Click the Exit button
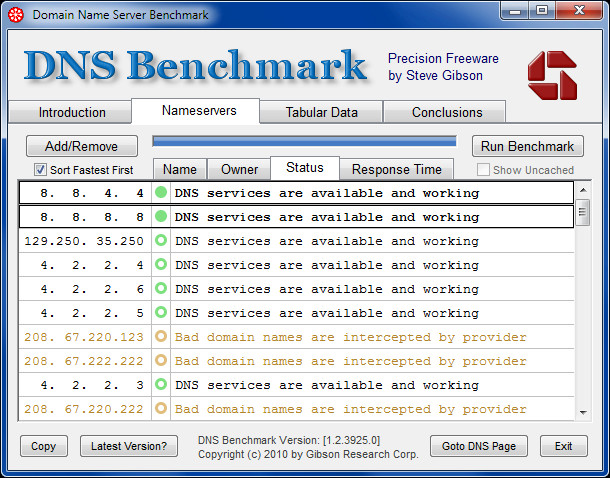This screenshot has height=478, width=610. pos(563,446)
